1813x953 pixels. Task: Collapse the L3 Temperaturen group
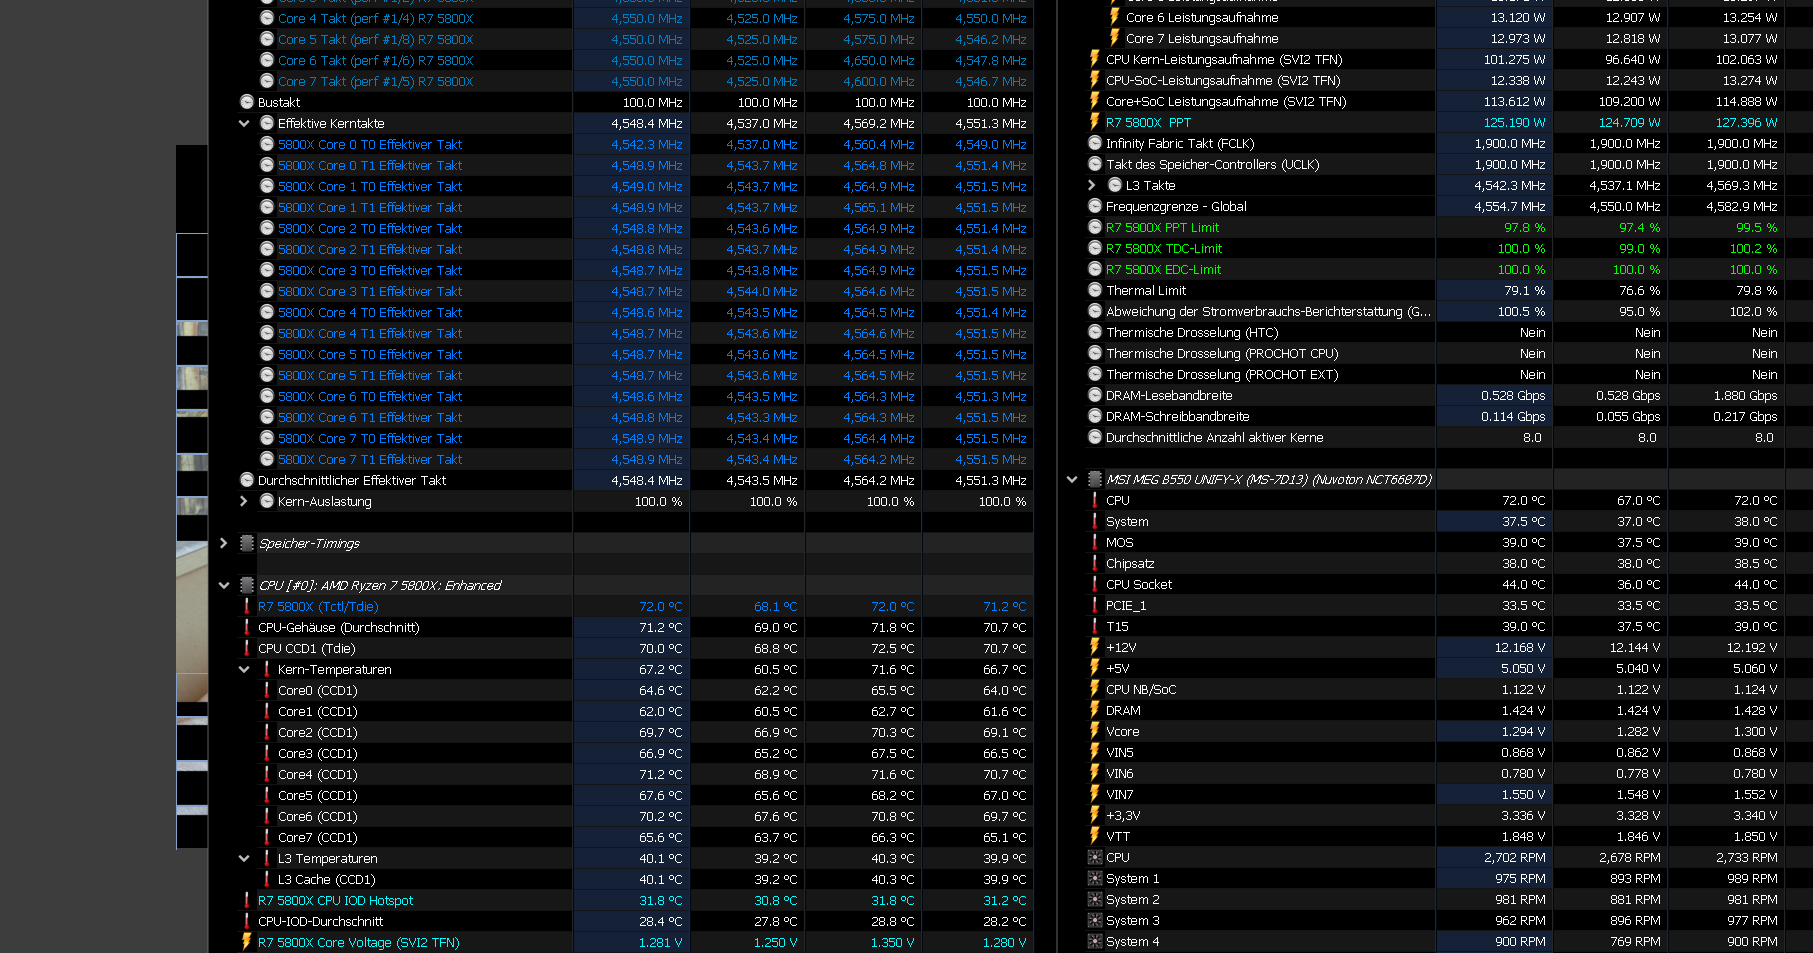point(244,859)
